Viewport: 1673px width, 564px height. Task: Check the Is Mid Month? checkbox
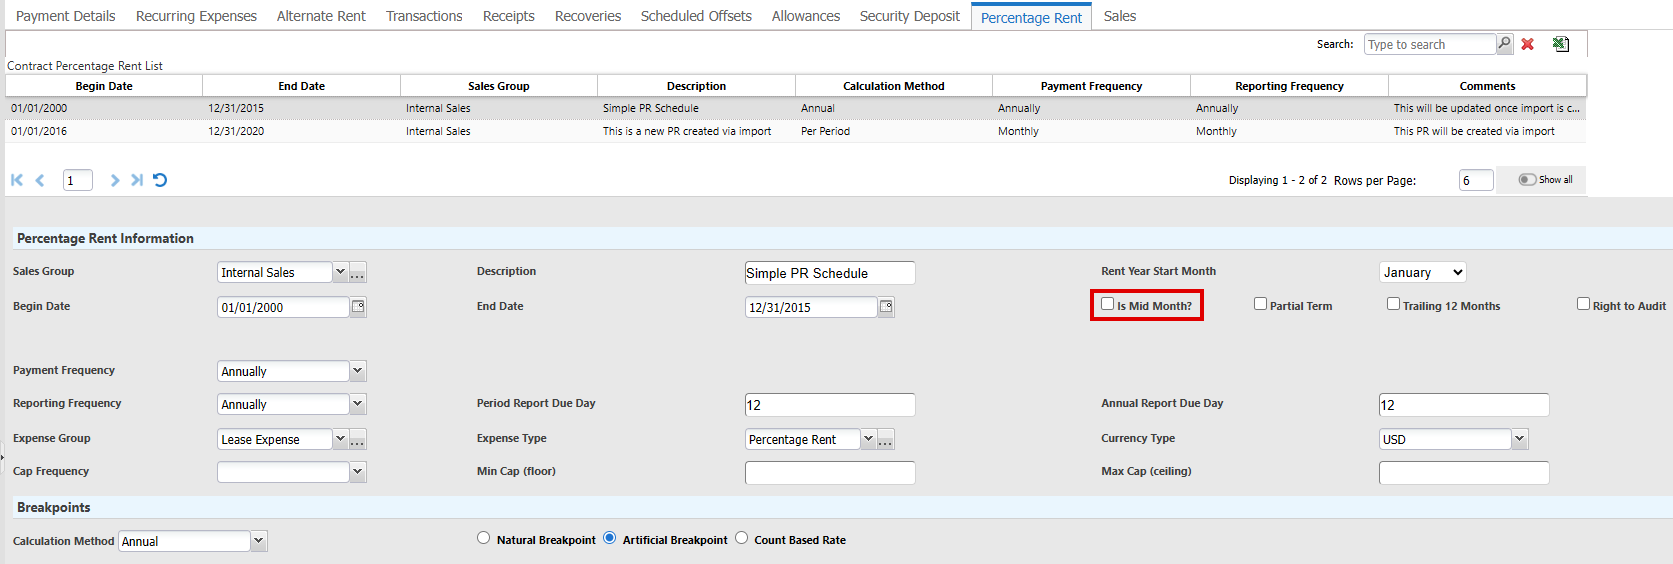1107,304
